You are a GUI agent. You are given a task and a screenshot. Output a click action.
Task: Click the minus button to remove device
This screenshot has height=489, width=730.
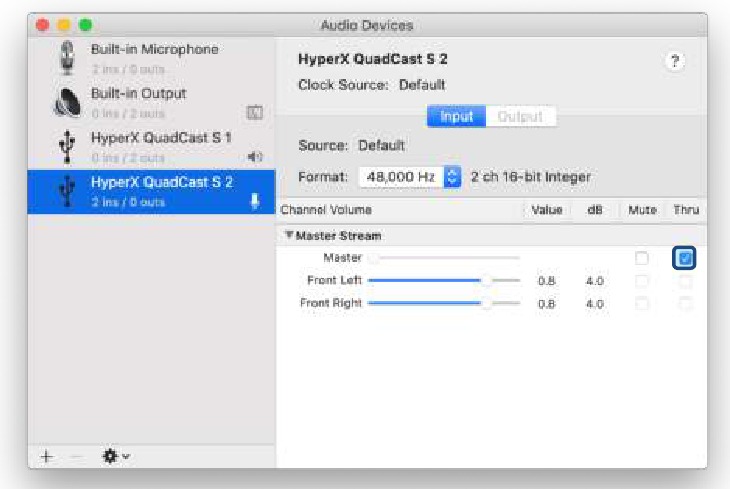pos(77,456)
